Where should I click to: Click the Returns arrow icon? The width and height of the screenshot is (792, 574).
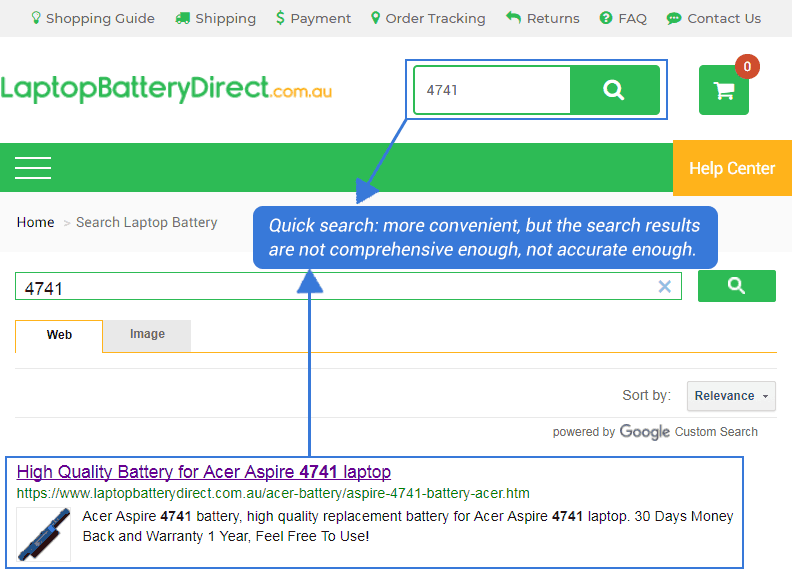(x=513, y=18)
